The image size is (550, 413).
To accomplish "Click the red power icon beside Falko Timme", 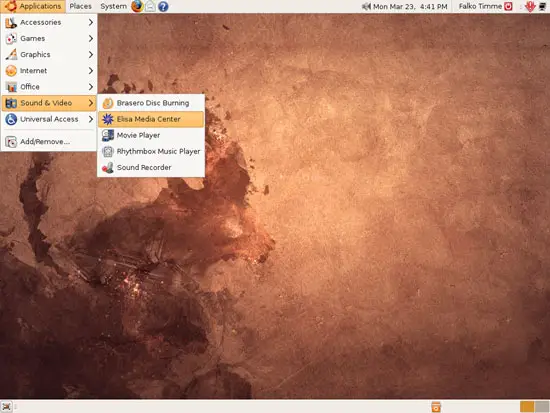I will 508,6.
